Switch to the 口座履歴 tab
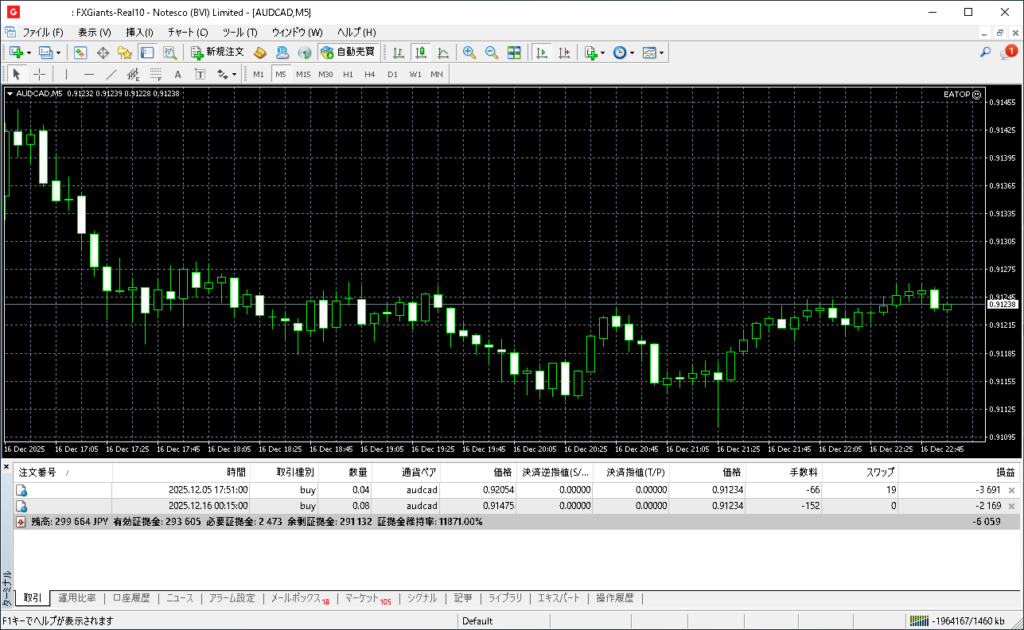 click(130, 598)
